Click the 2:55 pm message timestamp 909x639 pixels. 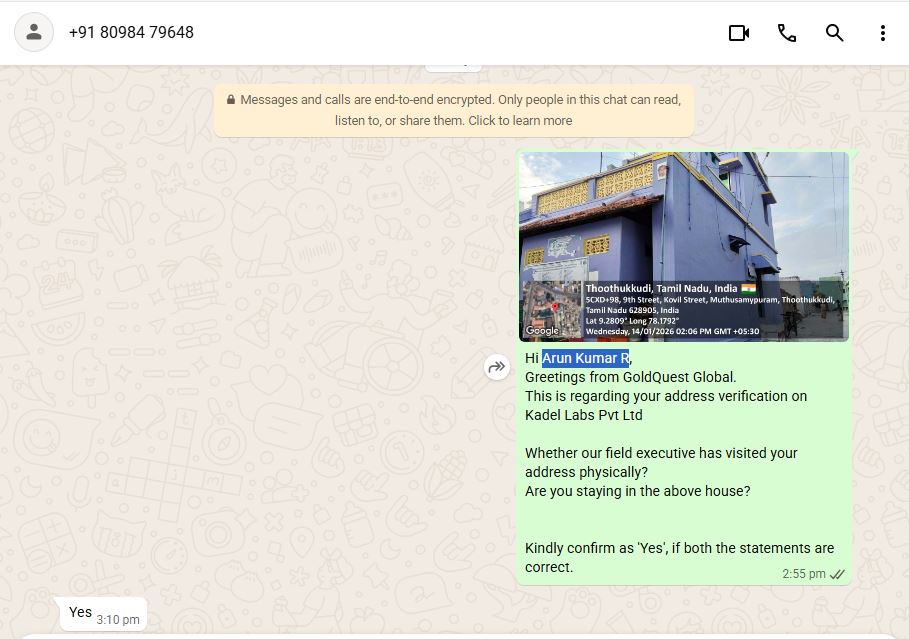pos(803,574)
